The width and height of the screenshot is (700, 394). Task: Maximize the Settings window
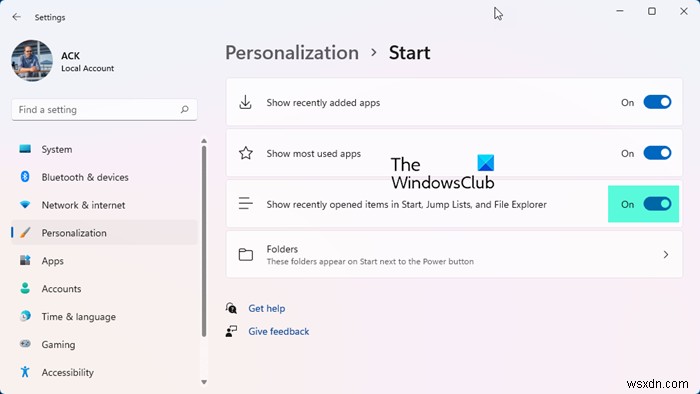(652, 11)
